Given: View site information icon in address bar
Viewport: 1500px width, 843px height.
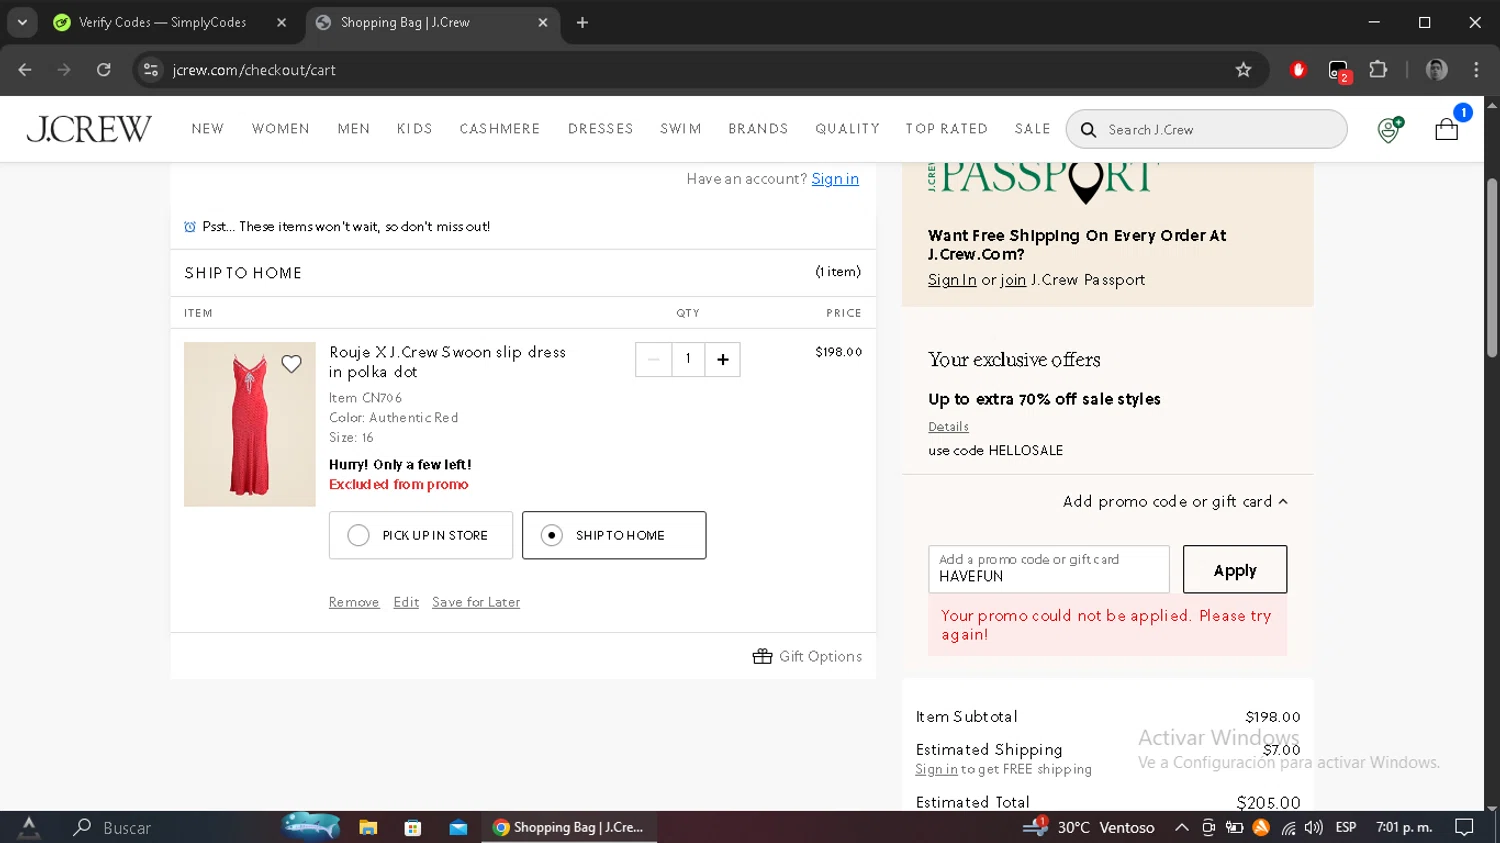Looking at the screenshot, I should tap(151, 70).
